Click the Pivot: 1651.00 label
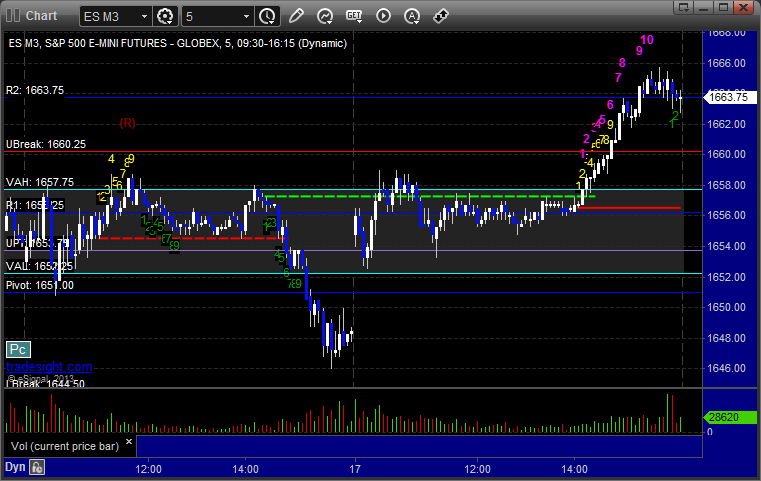Screen dimensions: 761x481 pyautogui.click(x=40, y=285)
